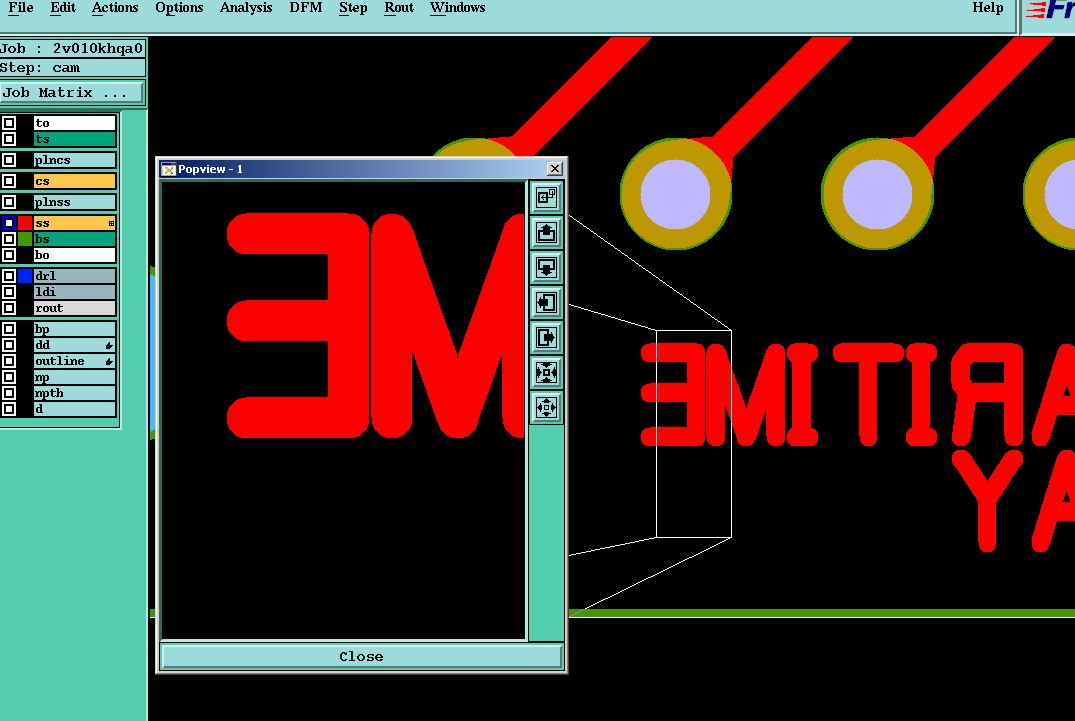Image resolution: width=1075 pixels, height=721 pixels.
Task: Select the layer named bs
Action: pos(75,239)
